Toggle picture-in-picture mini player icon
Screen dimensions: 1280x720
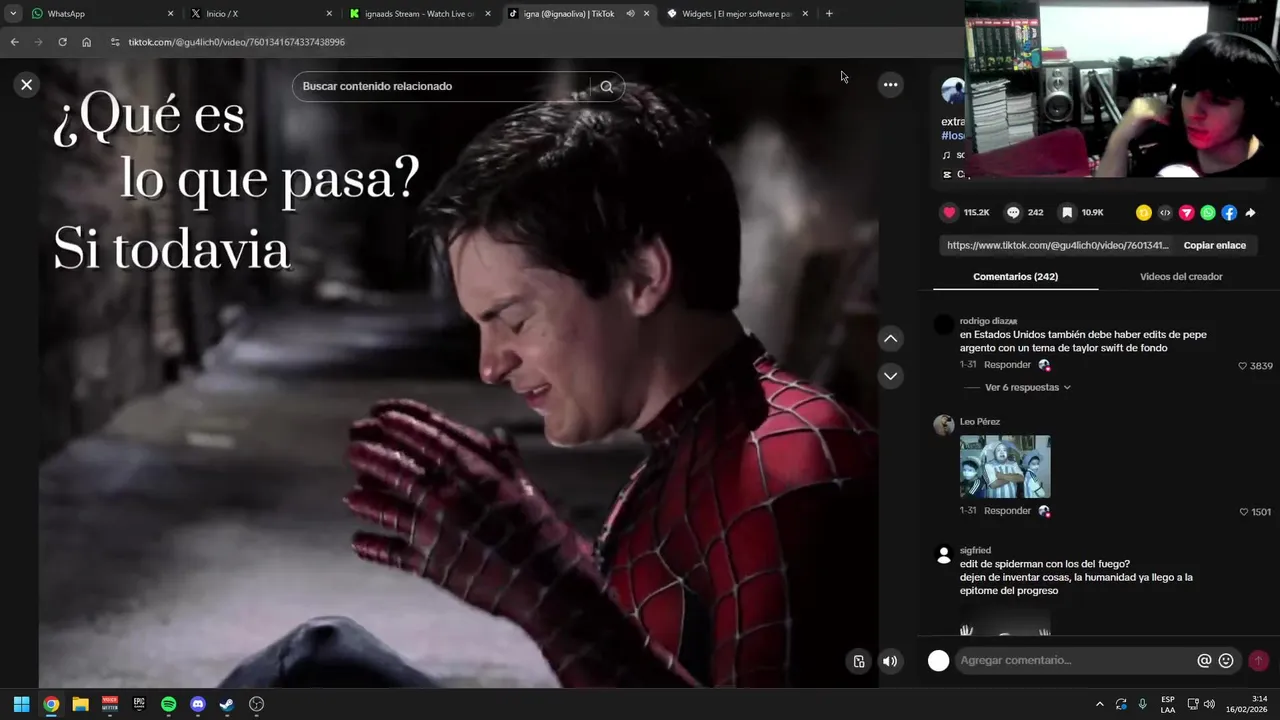pos(859,661)
